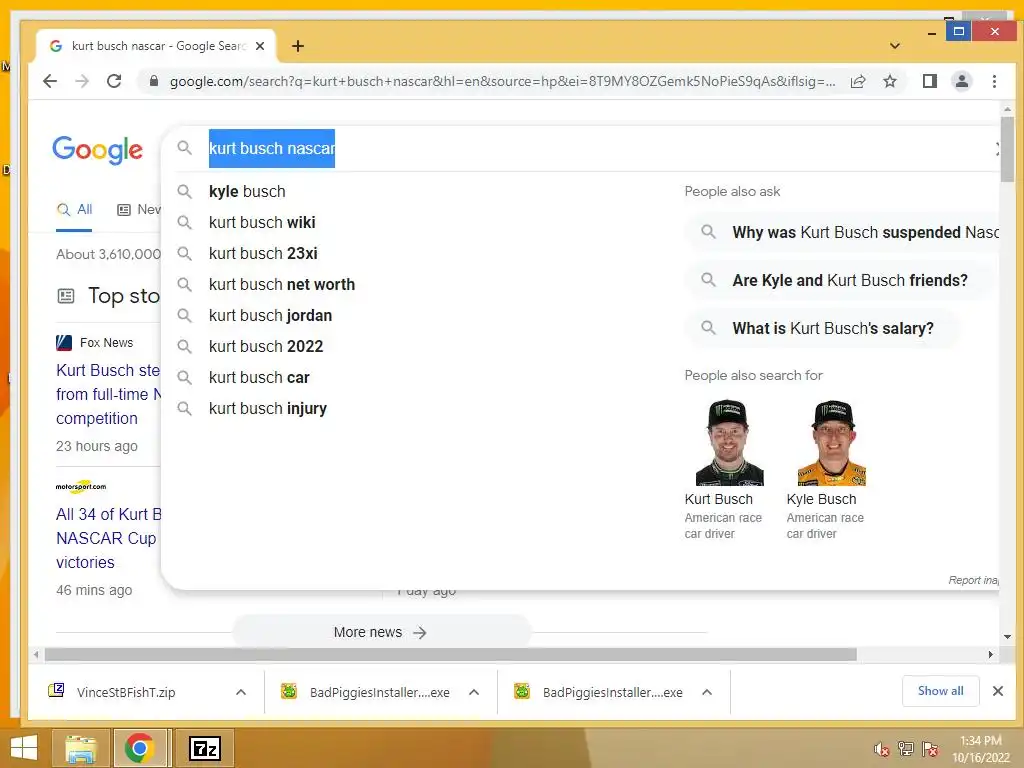This screenshot has width=1024, height=768.
Task: Ask why Kurt Busch was suspended
Action: tap(842, 232)
